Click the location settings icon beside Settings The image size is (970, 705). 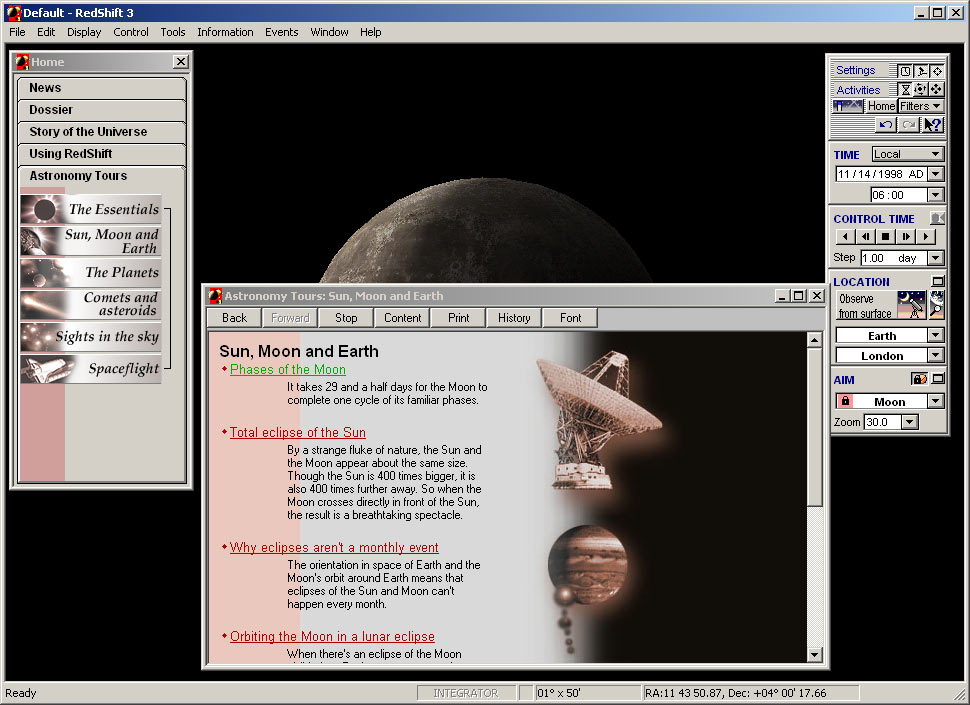click(921, 71)
